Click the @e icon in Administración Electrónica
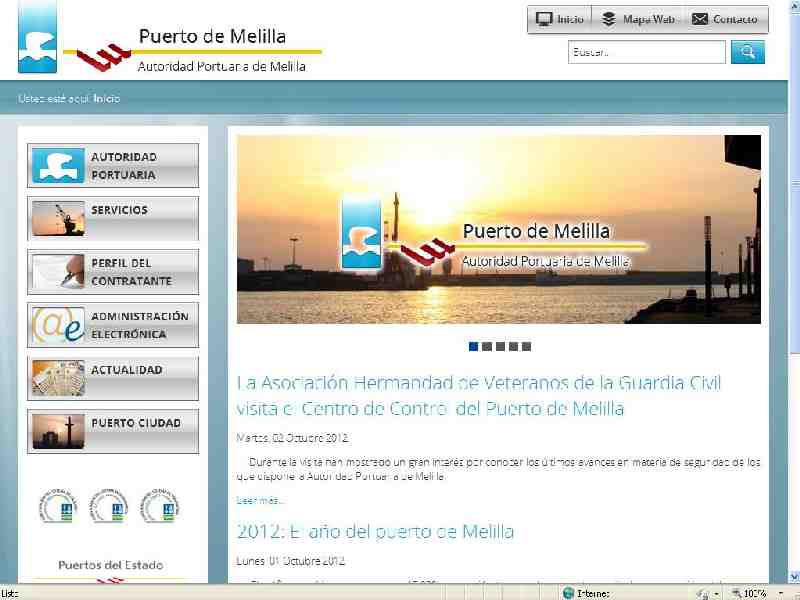The width and height of the screenshot is (800, 600). [x=58, y=324]
